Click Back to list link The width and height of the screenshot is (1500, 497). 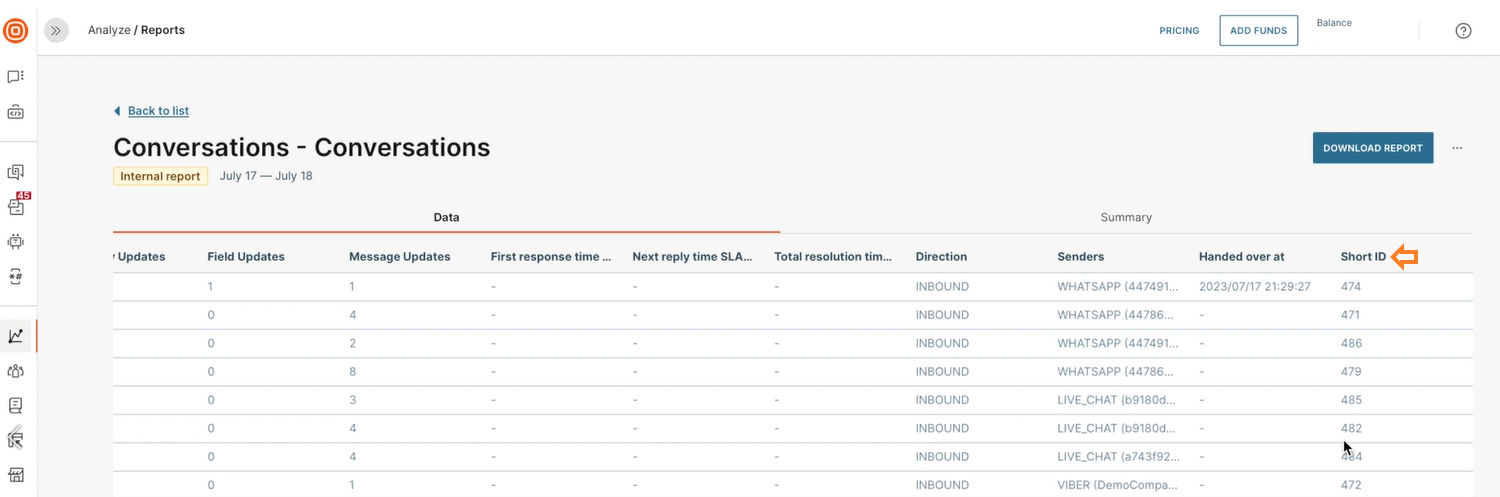pos(158,111)
